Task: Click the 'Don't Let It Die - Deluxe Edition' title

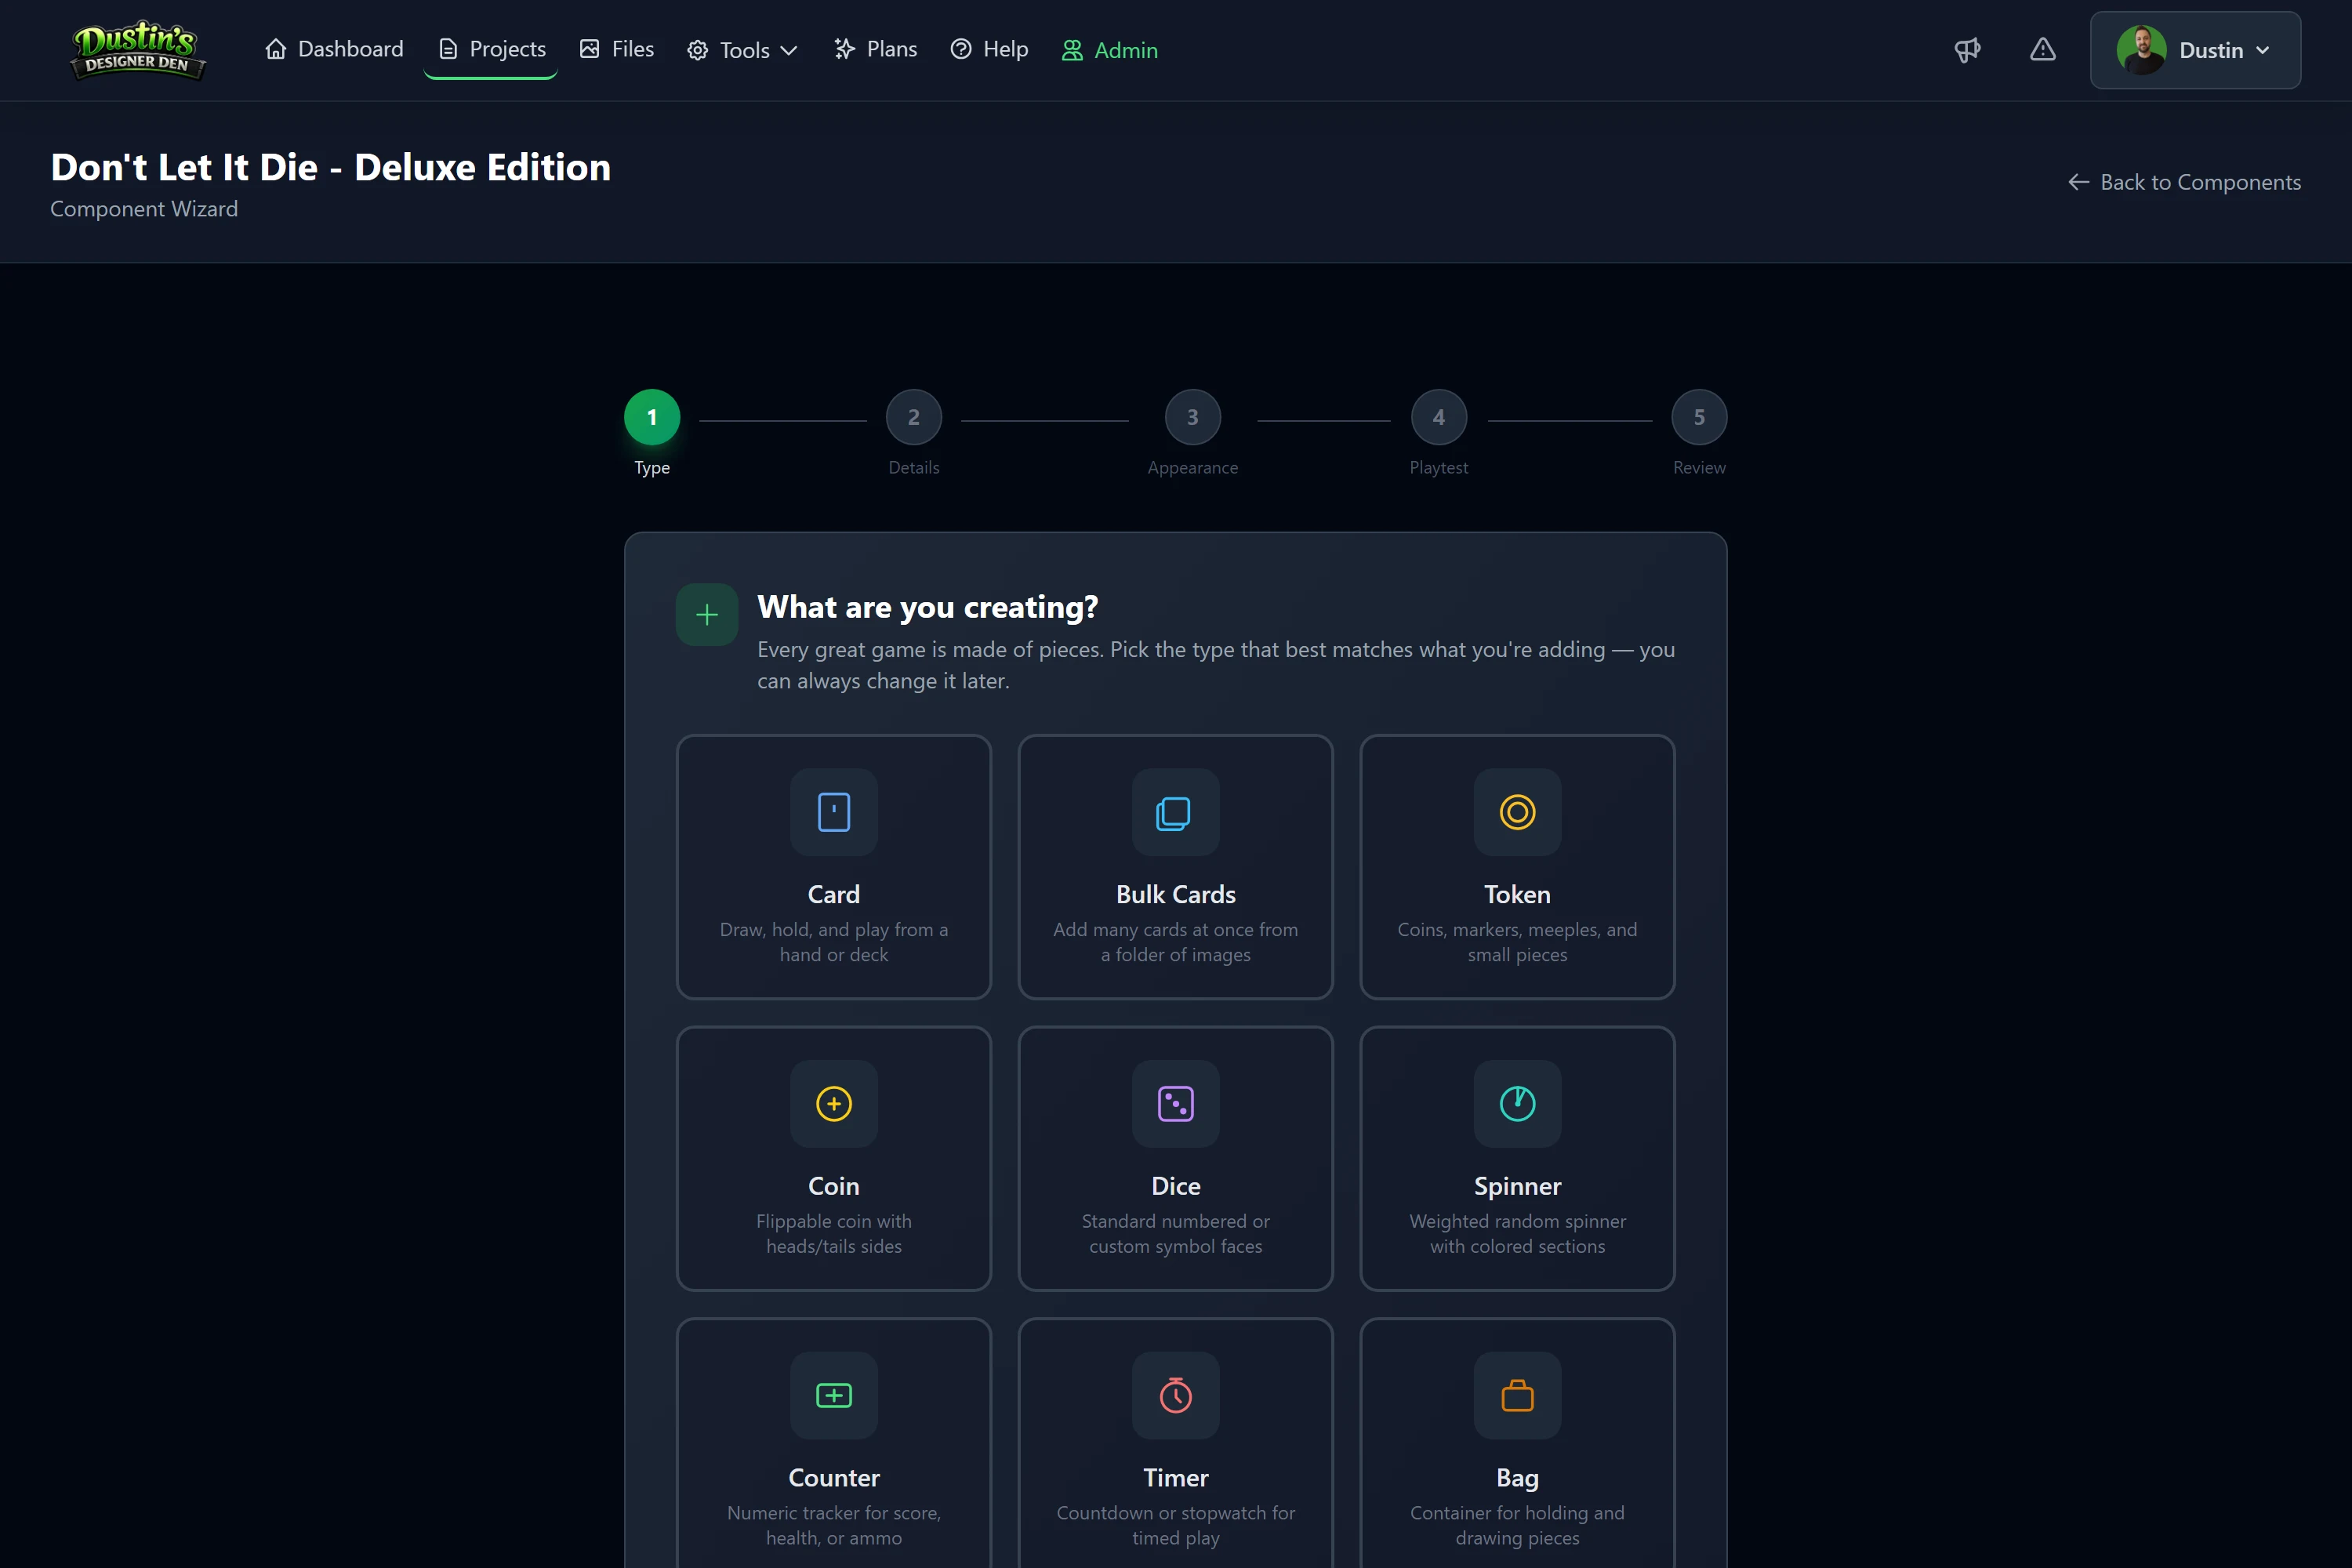Action: pos(331,167)
